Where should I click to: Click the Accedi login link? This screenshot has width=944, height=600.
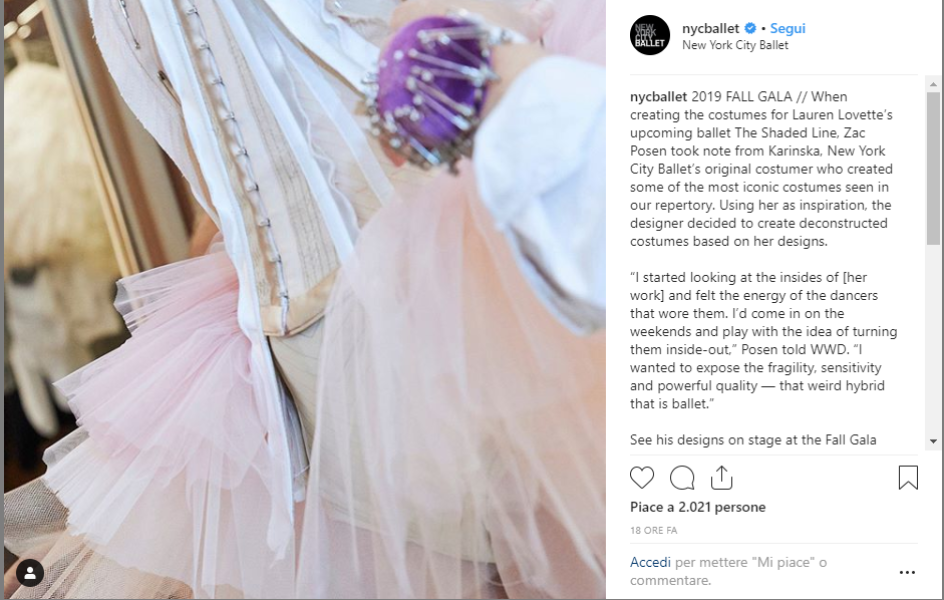click(x=650, y=562)
